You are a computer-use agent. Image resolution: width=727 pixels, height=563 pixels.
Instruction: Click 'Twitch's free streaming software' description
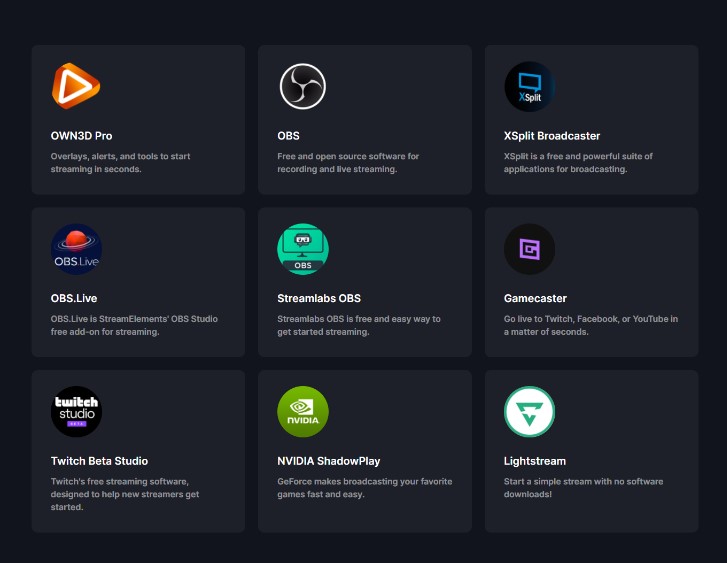(x=125, y=494)
